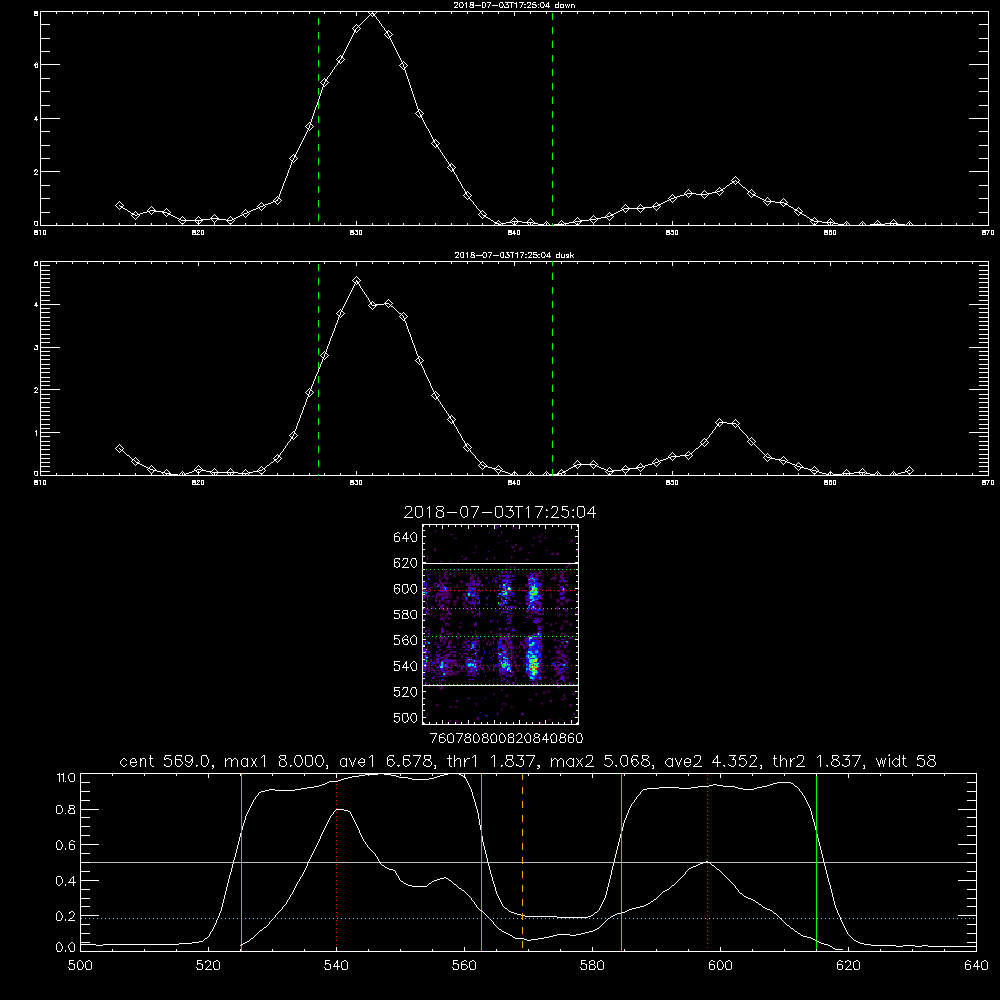Click the "620" x-axis label of the bottom plot

click(848, 966)
